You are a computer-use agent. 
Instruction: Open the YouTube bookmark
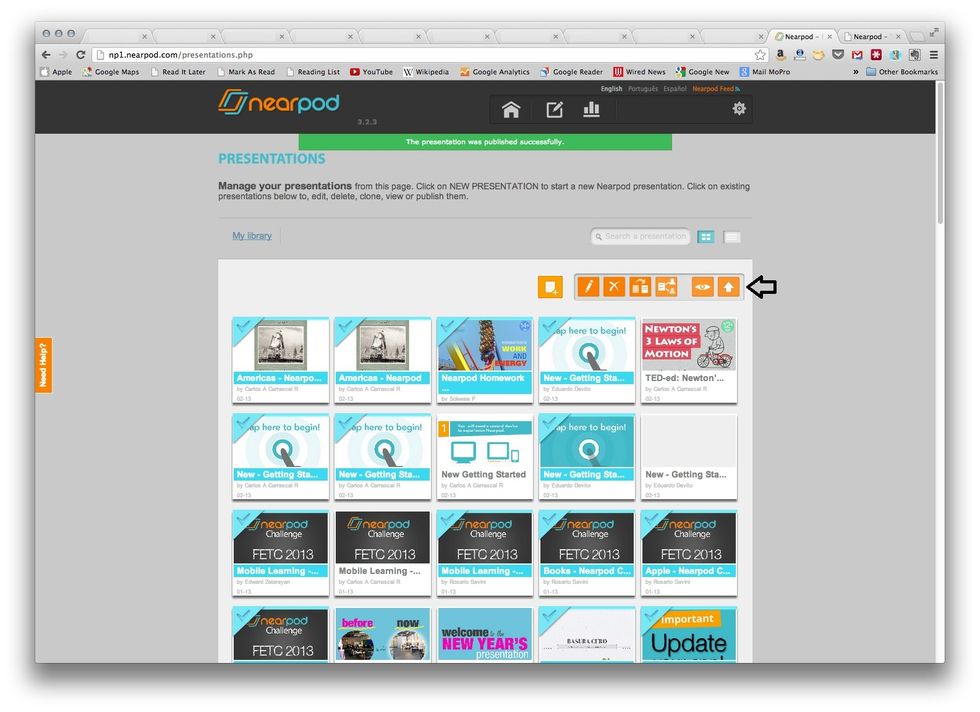point(371,72)
